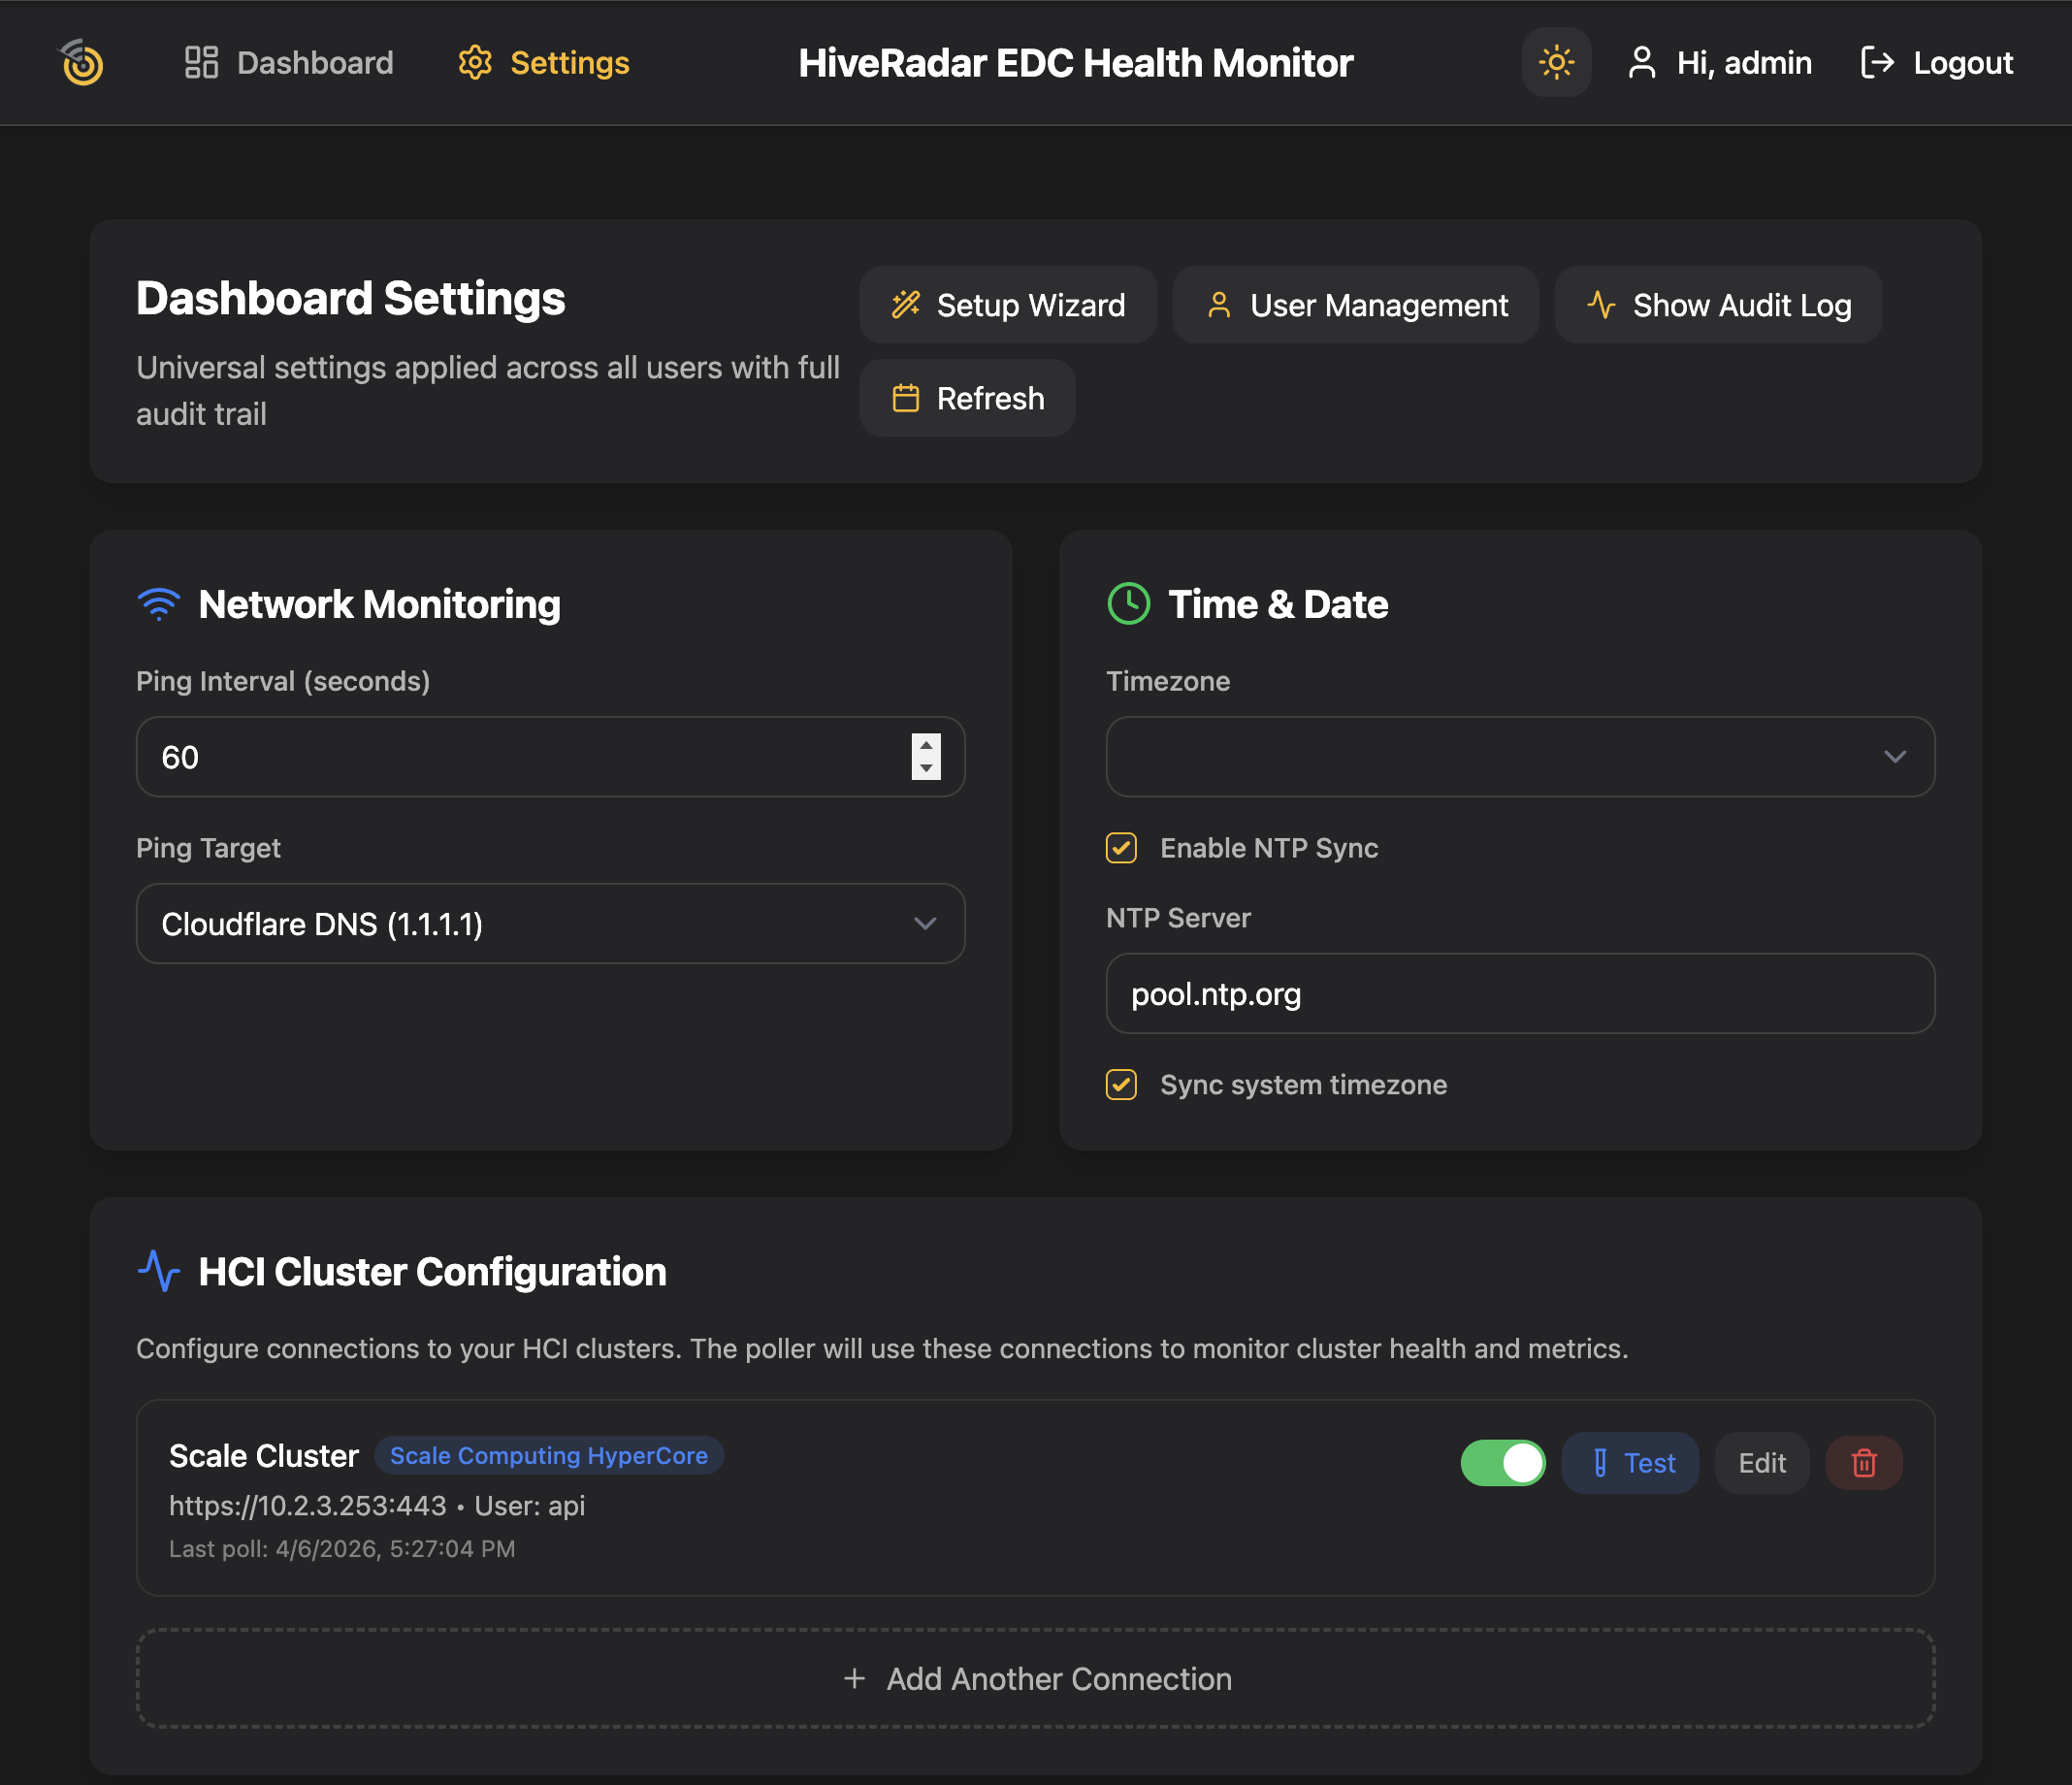Click the person icon in User Management
The width and height of the screenshot is (2072, 1785).
(x=1218, y=305)
